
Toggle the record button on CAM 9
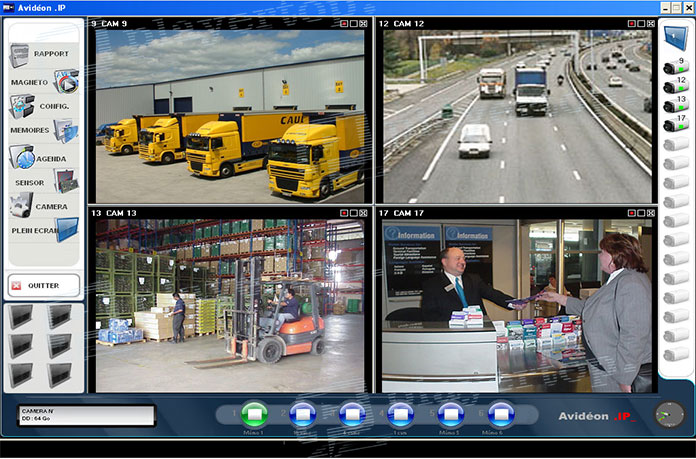pos(343,22)
